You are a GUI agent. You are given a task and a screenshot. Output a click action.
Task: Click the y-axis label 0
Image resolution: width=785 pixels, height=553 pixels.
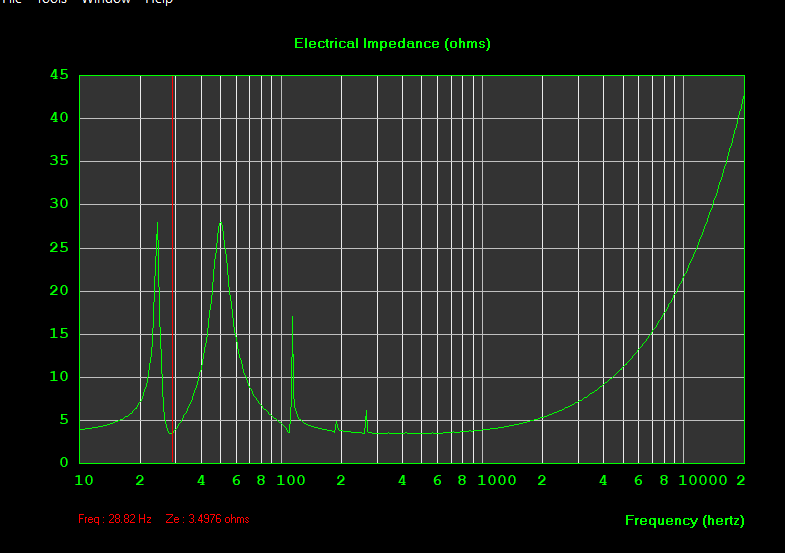click(64, 462)
